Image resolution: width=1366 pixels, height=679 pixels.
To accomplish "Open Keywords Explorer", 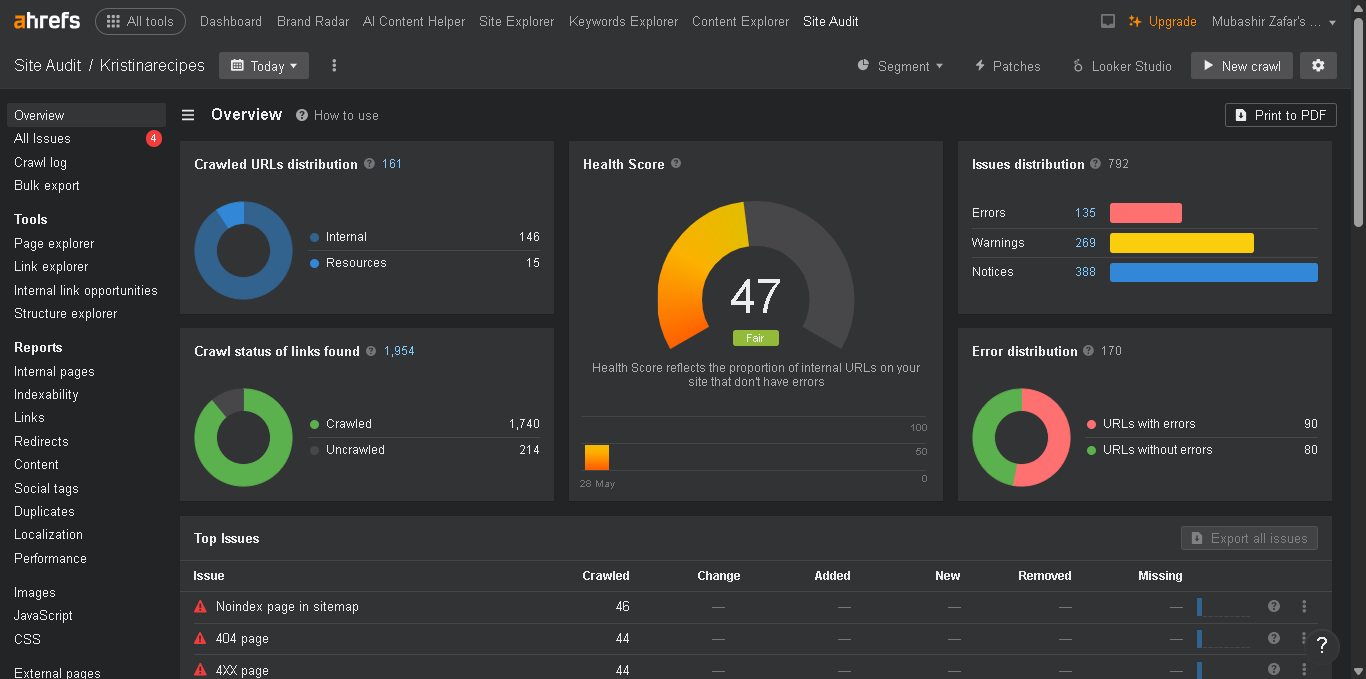I will coord(623,21).
